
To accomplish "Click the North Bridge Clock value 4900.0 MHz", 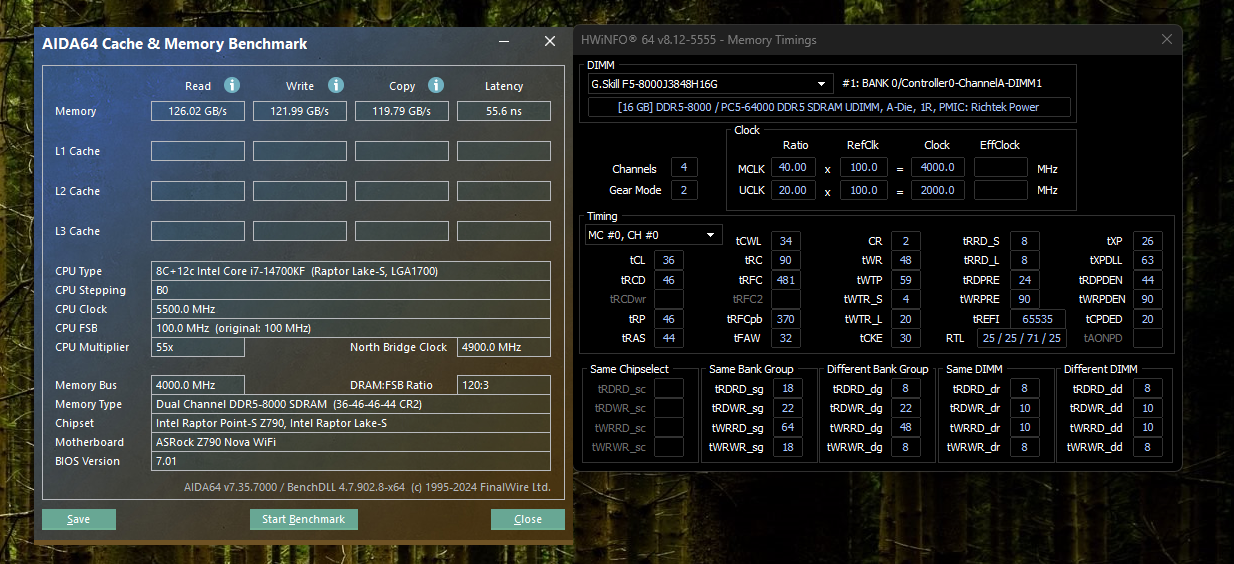I will tap(504, 347).
